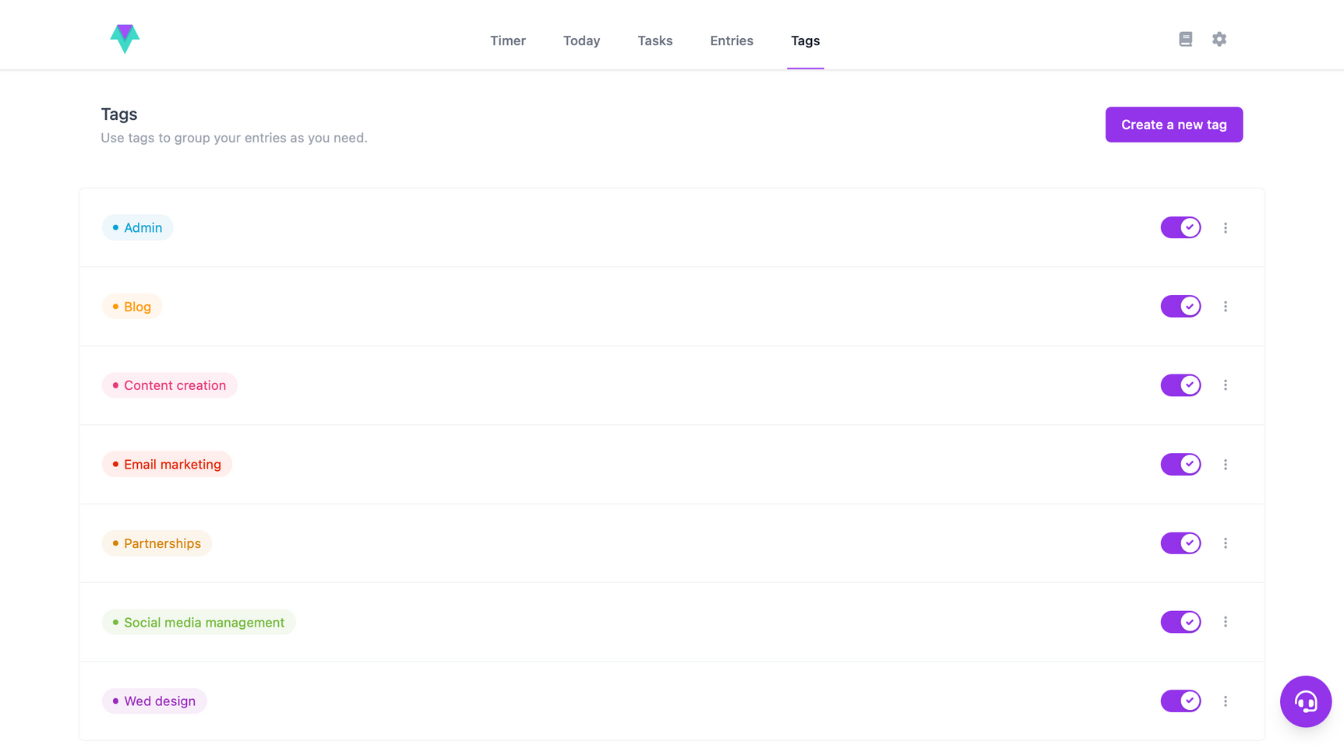The height and width of the screenshot is (756, 1344).
Task: Click the Blog tag badge
Action: coord(132,307)
